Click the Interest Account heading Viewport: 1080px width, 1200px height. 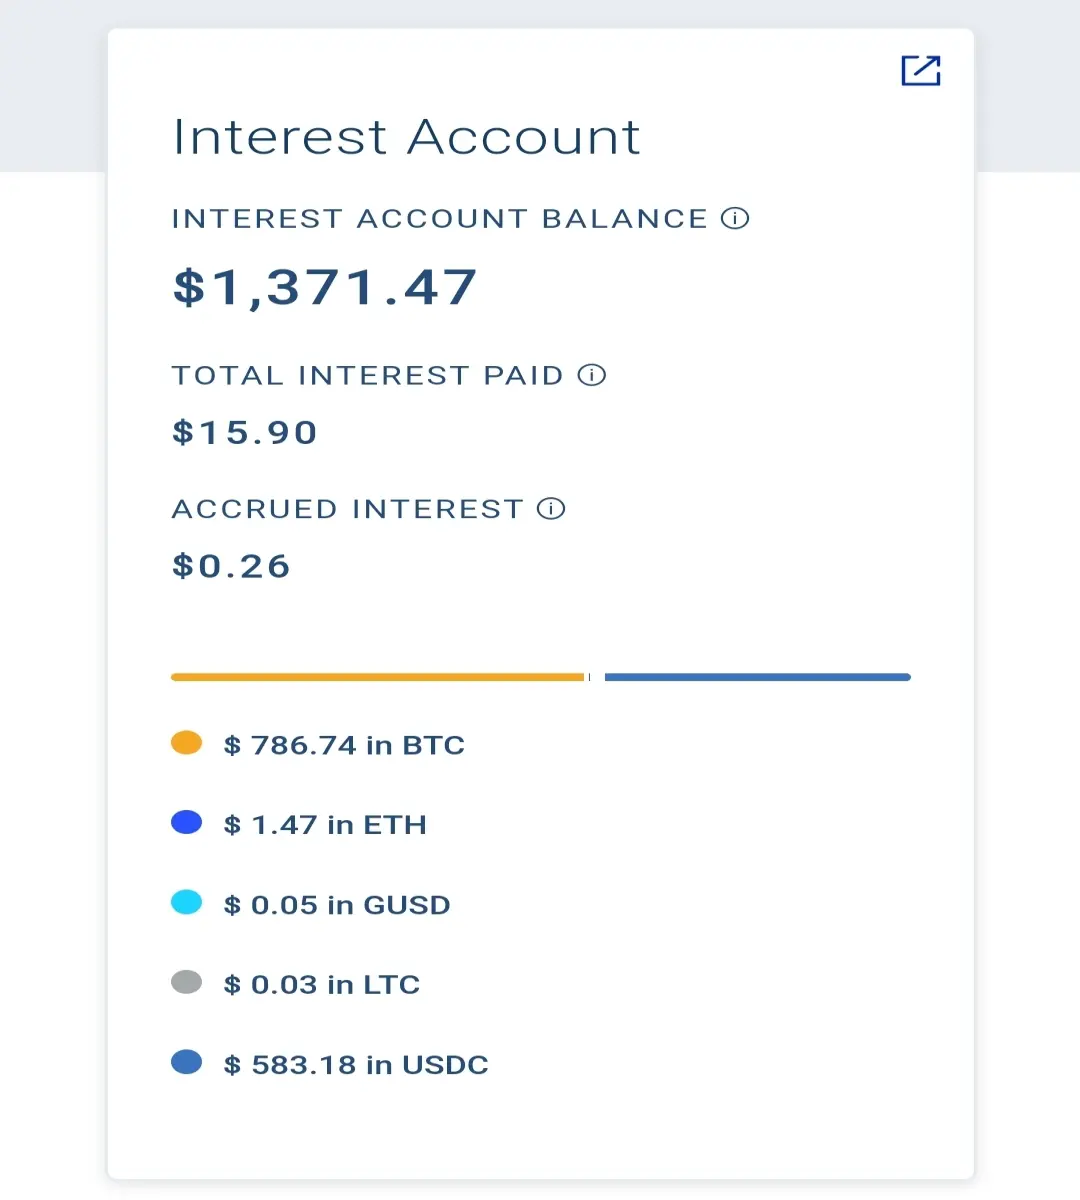407,137
